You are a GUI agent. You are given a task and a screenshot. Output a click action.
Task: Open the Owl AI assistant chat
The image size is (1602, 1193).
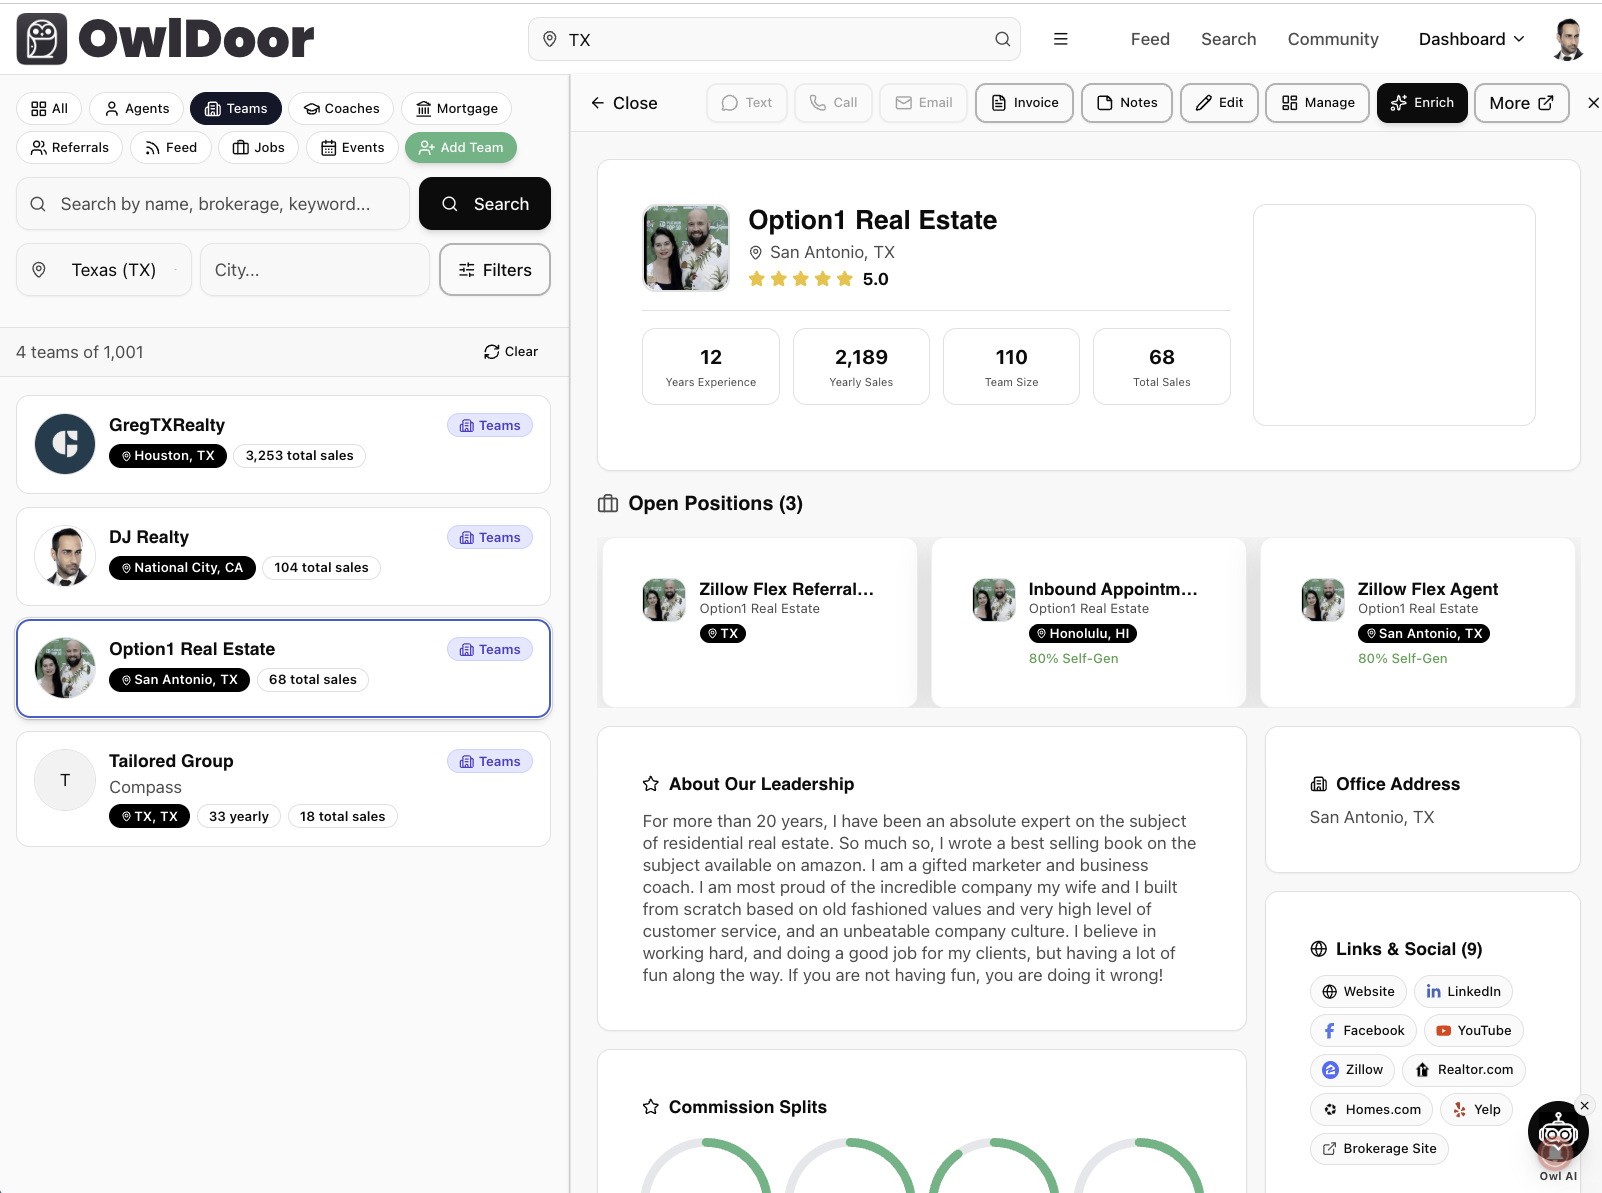[1557, 1135]
